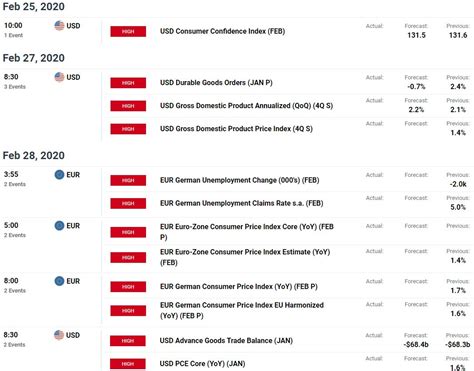This screenshot has height=371, width=474.
Task: Click the EU flag icon beside the 3:55 events
Action: 59,175
